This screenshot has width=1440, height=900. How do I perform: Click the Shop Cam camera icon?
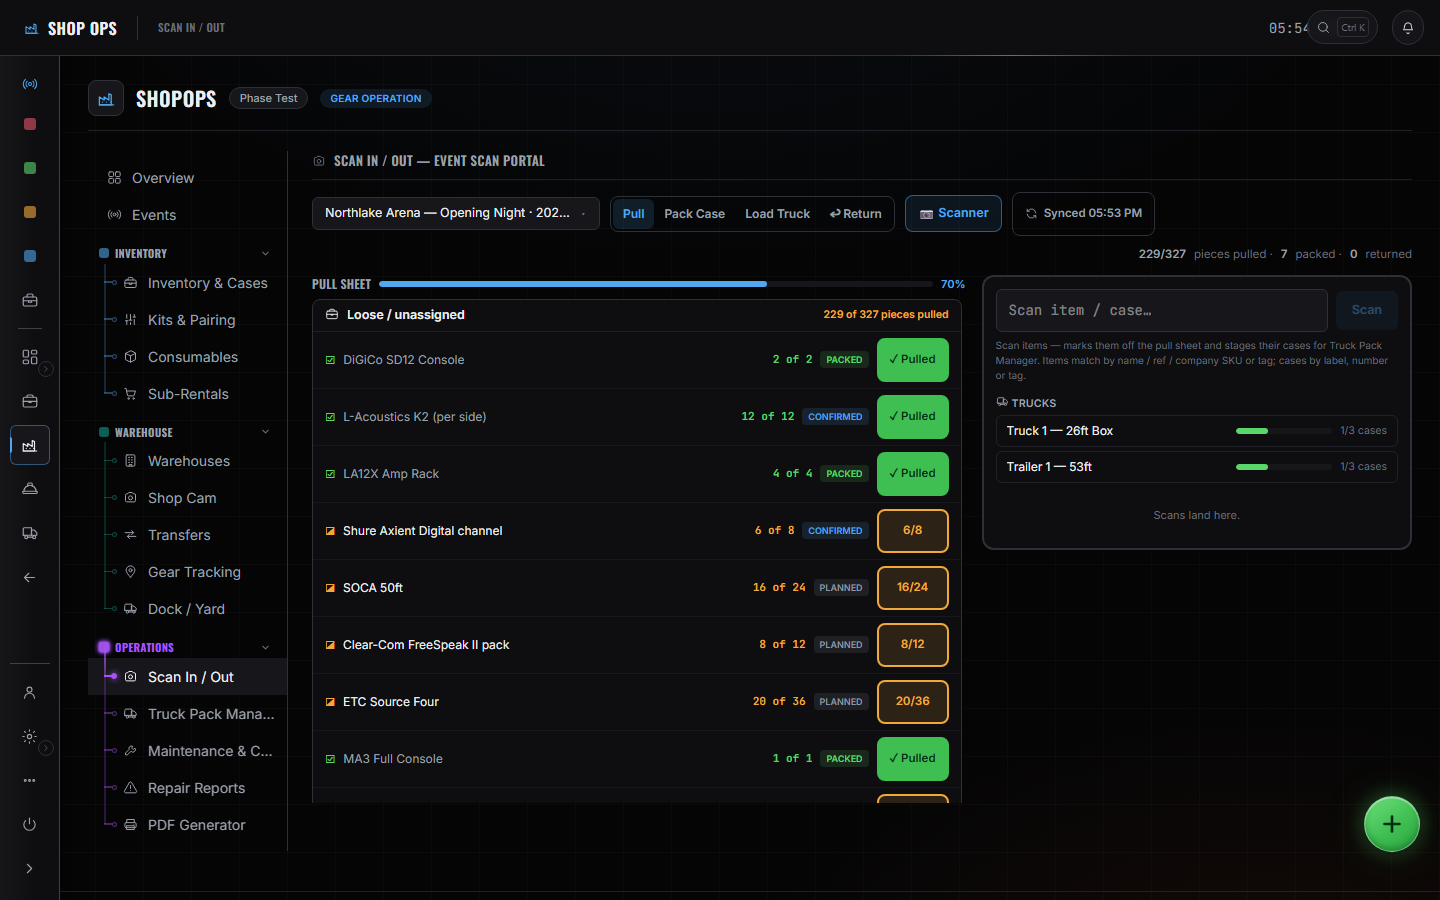(130, 498)
